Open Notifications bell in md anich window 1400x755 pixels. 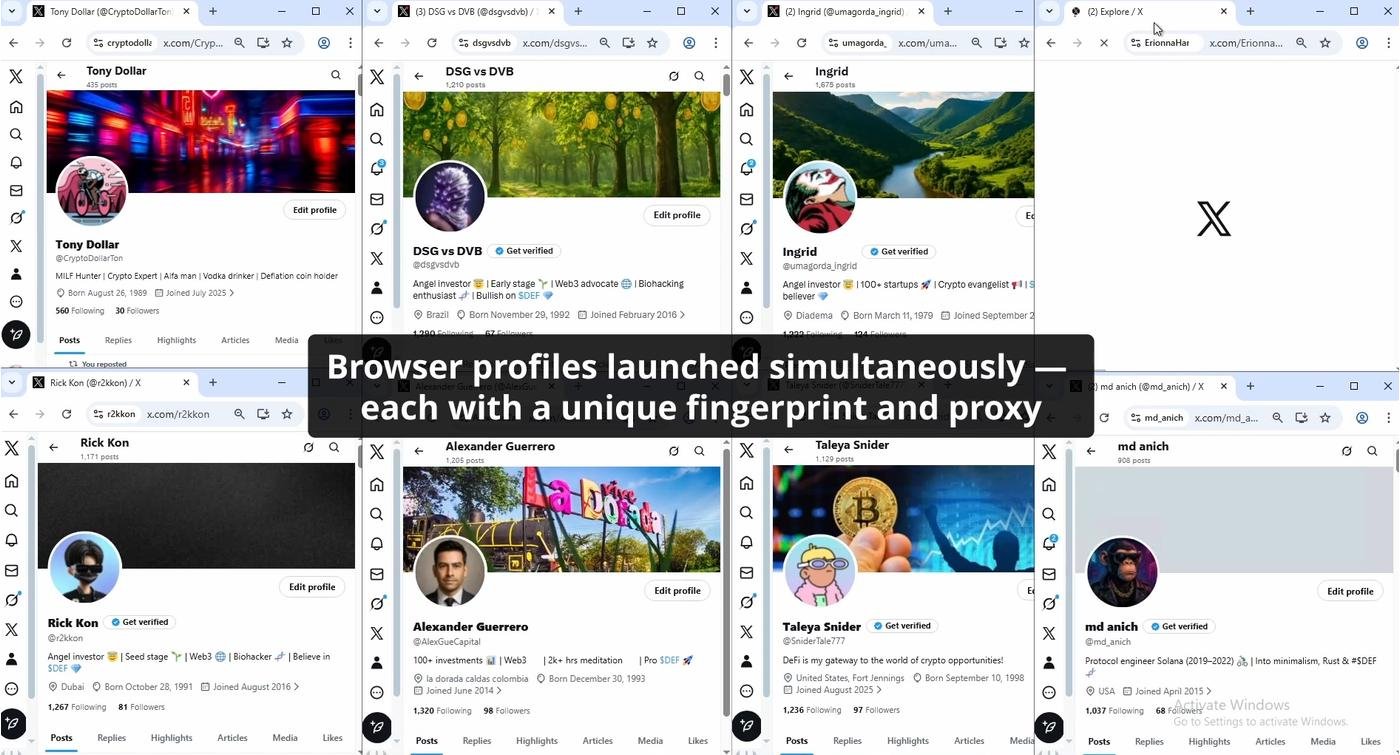(1049, 543)
